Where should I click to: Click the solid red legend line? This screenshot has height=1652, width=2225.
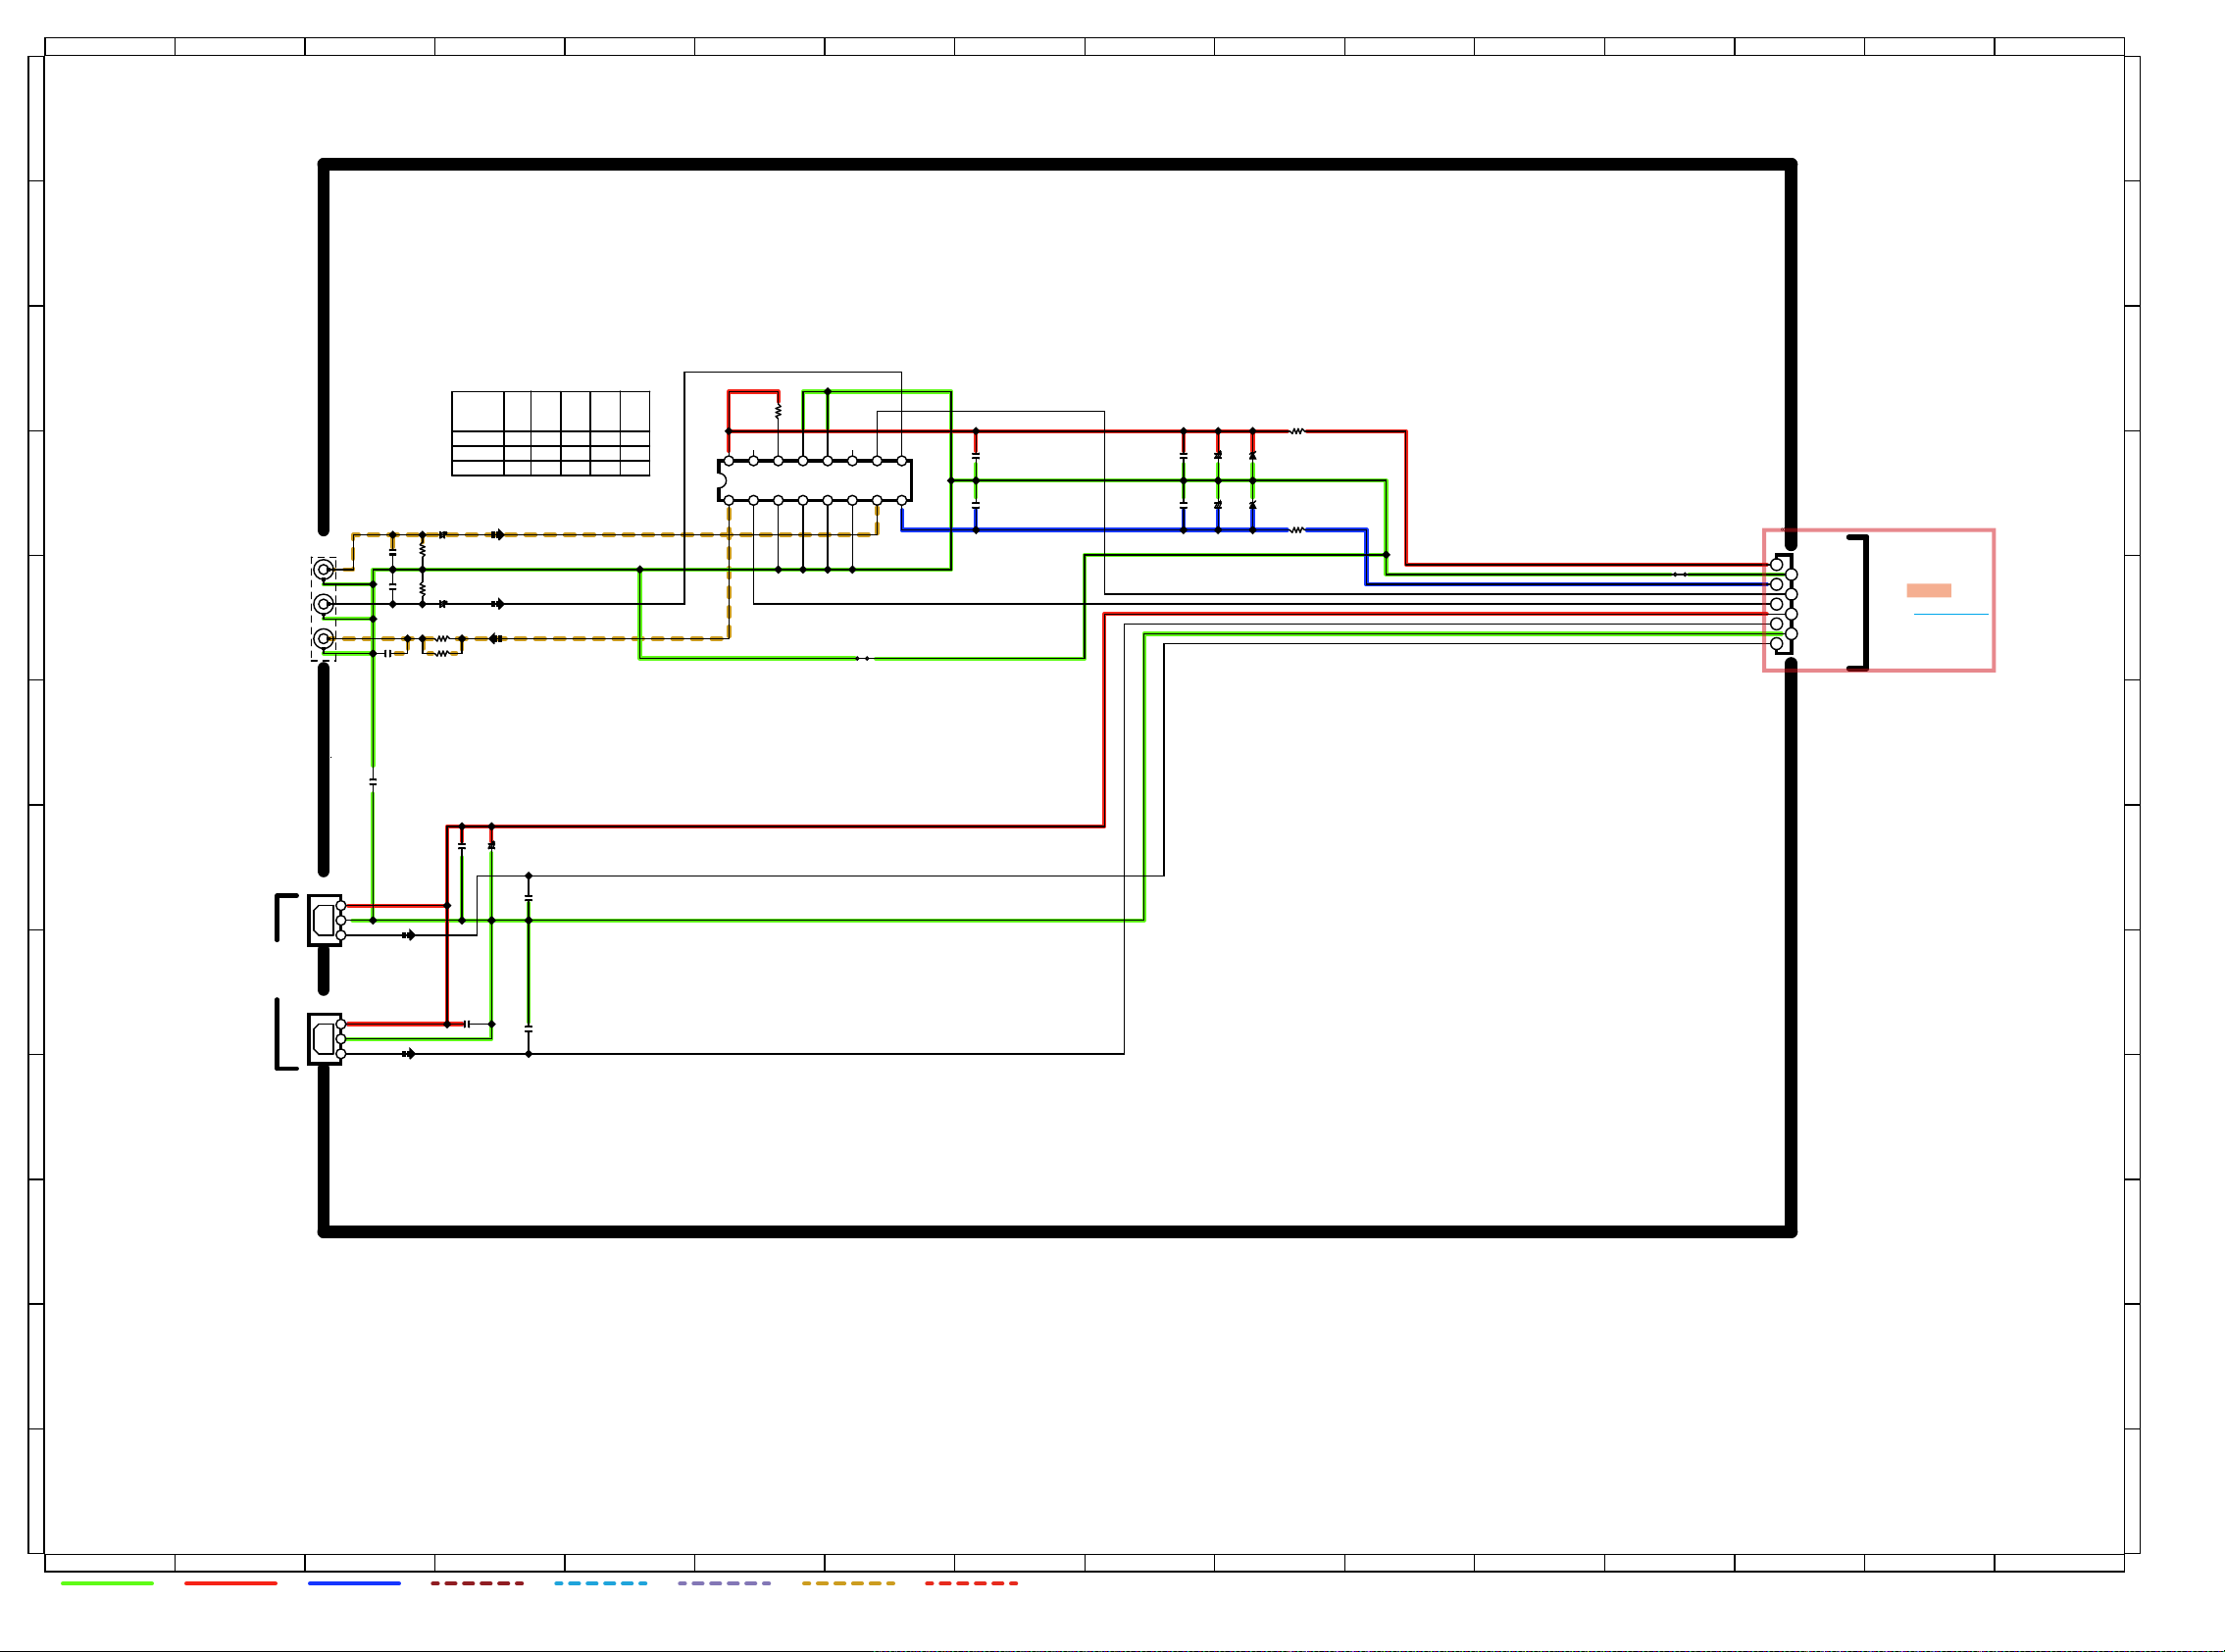pos(230,1583)
